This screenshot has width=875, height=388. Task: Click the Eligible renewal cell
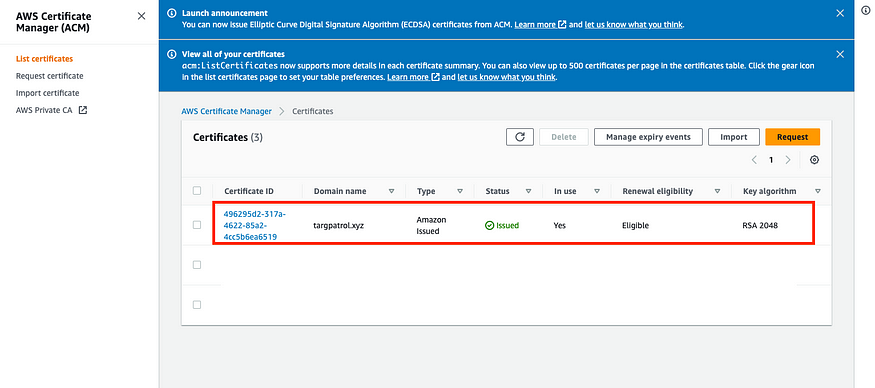pyautogui.click(x=636, y=226)
